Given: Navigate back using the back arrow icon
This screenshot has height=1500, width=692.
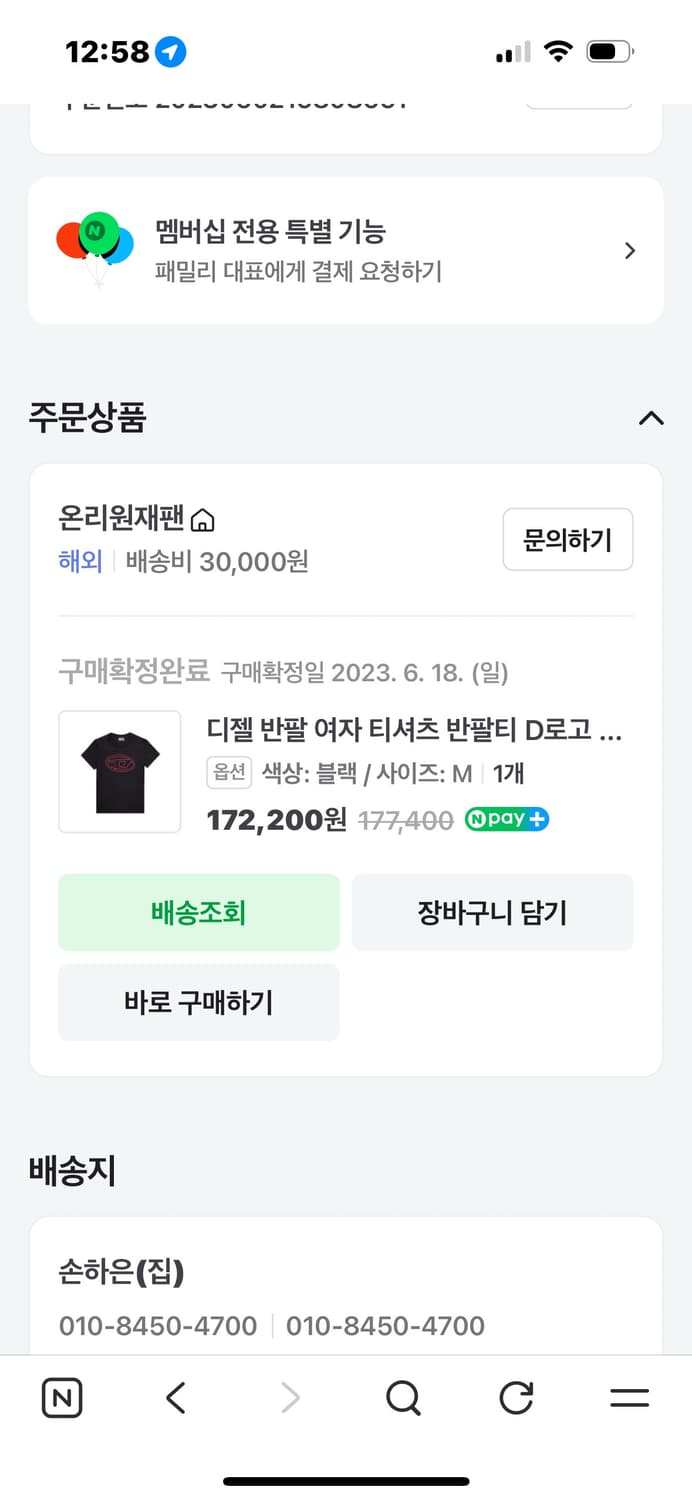Looking at the screenshot, I should click(175, 1398).
